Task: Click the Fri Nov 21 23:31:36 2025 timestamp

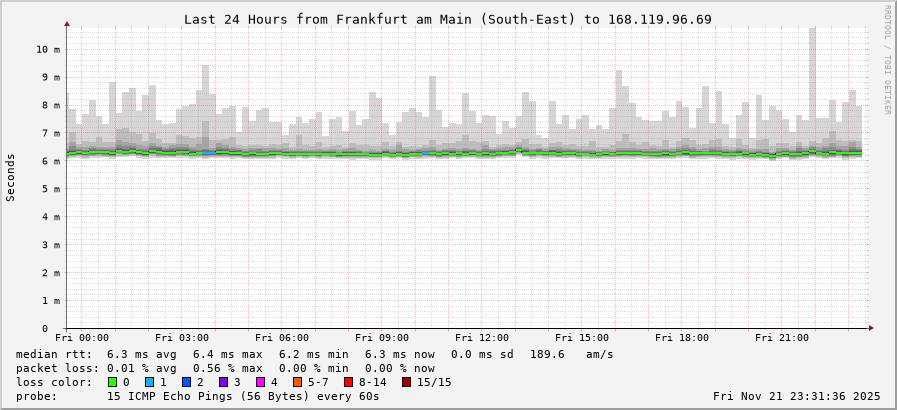Action: click(796, 396)
